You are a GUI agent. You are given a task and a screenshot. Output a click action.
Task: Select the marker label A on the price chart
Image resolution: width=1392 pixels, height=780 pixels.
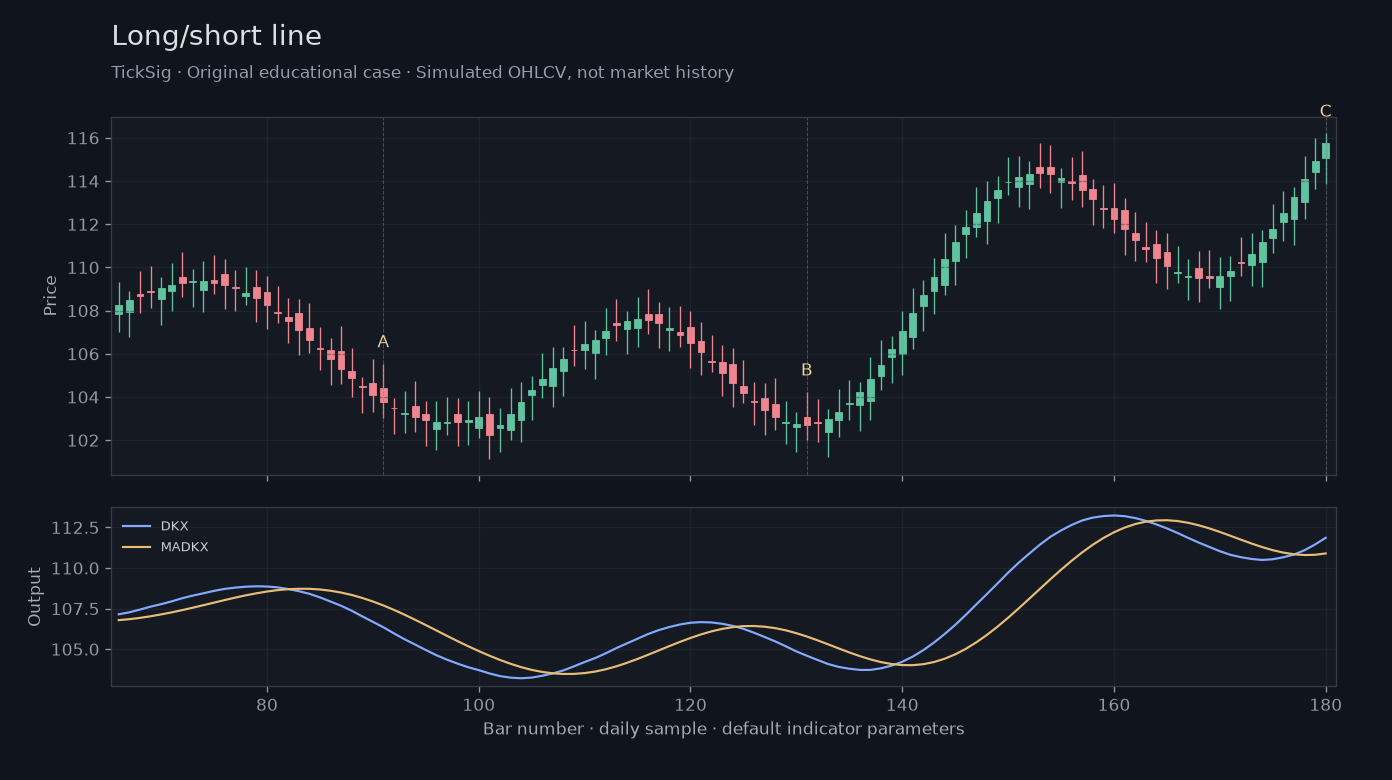pos(383,342)
